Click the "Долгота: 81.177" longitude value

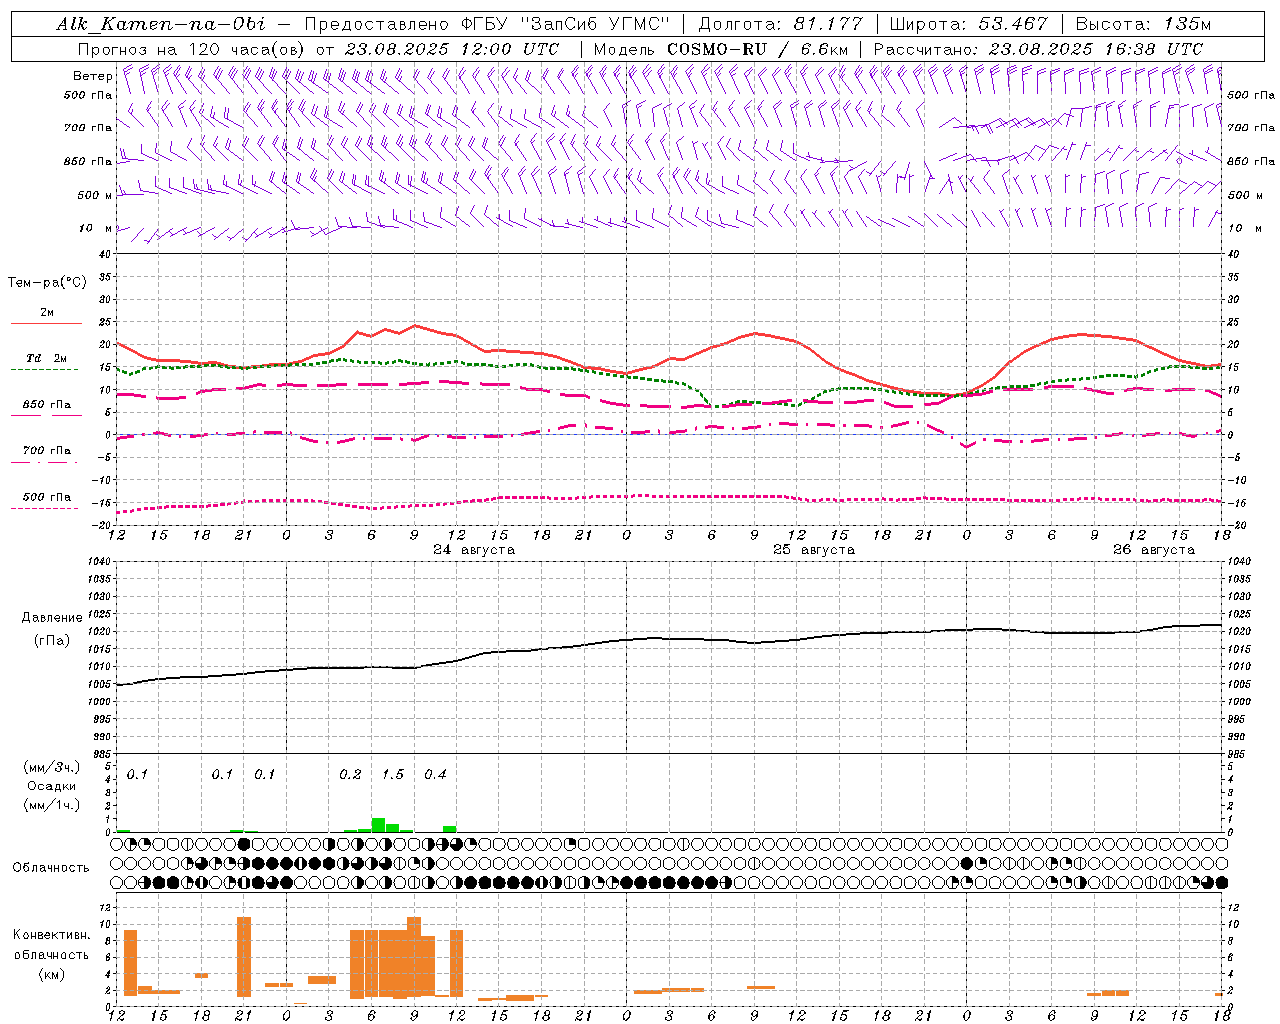coord(780,24)
